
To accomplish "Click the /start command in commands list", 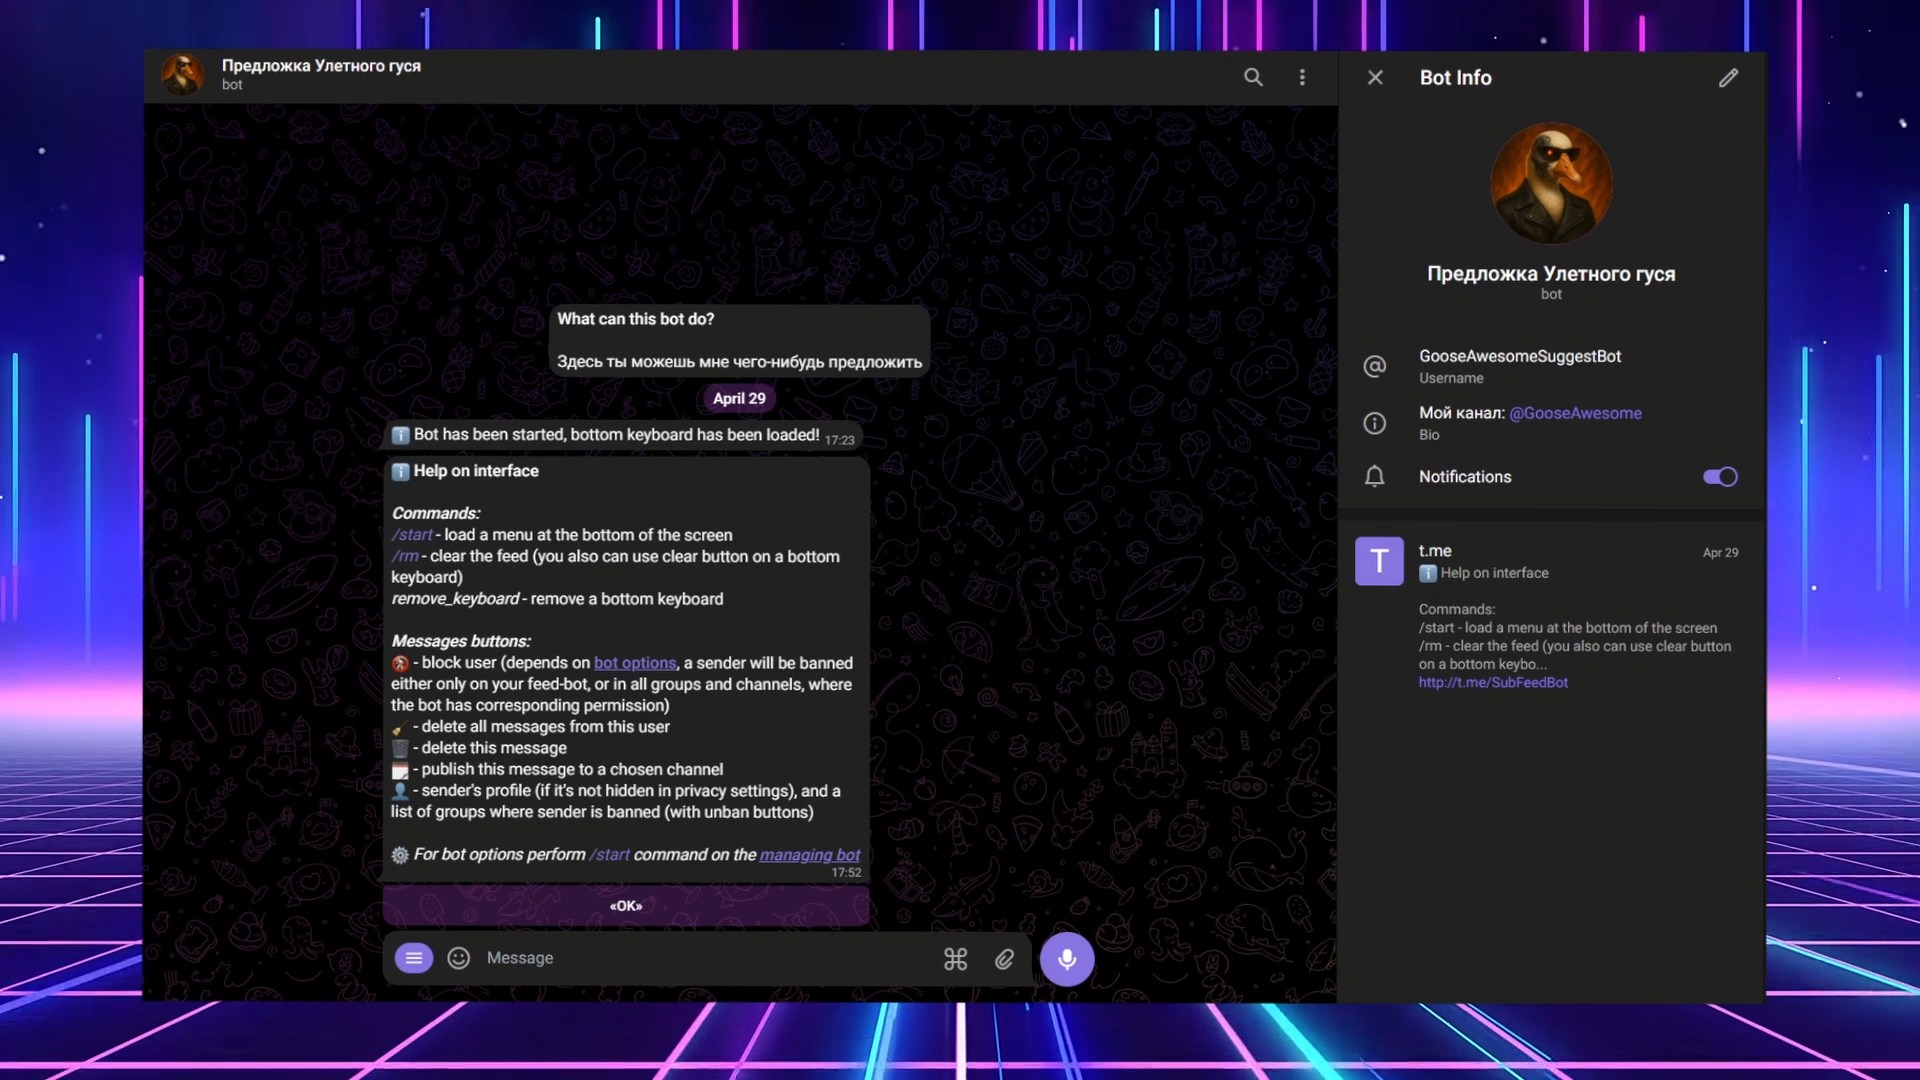I will click(412, 535).
